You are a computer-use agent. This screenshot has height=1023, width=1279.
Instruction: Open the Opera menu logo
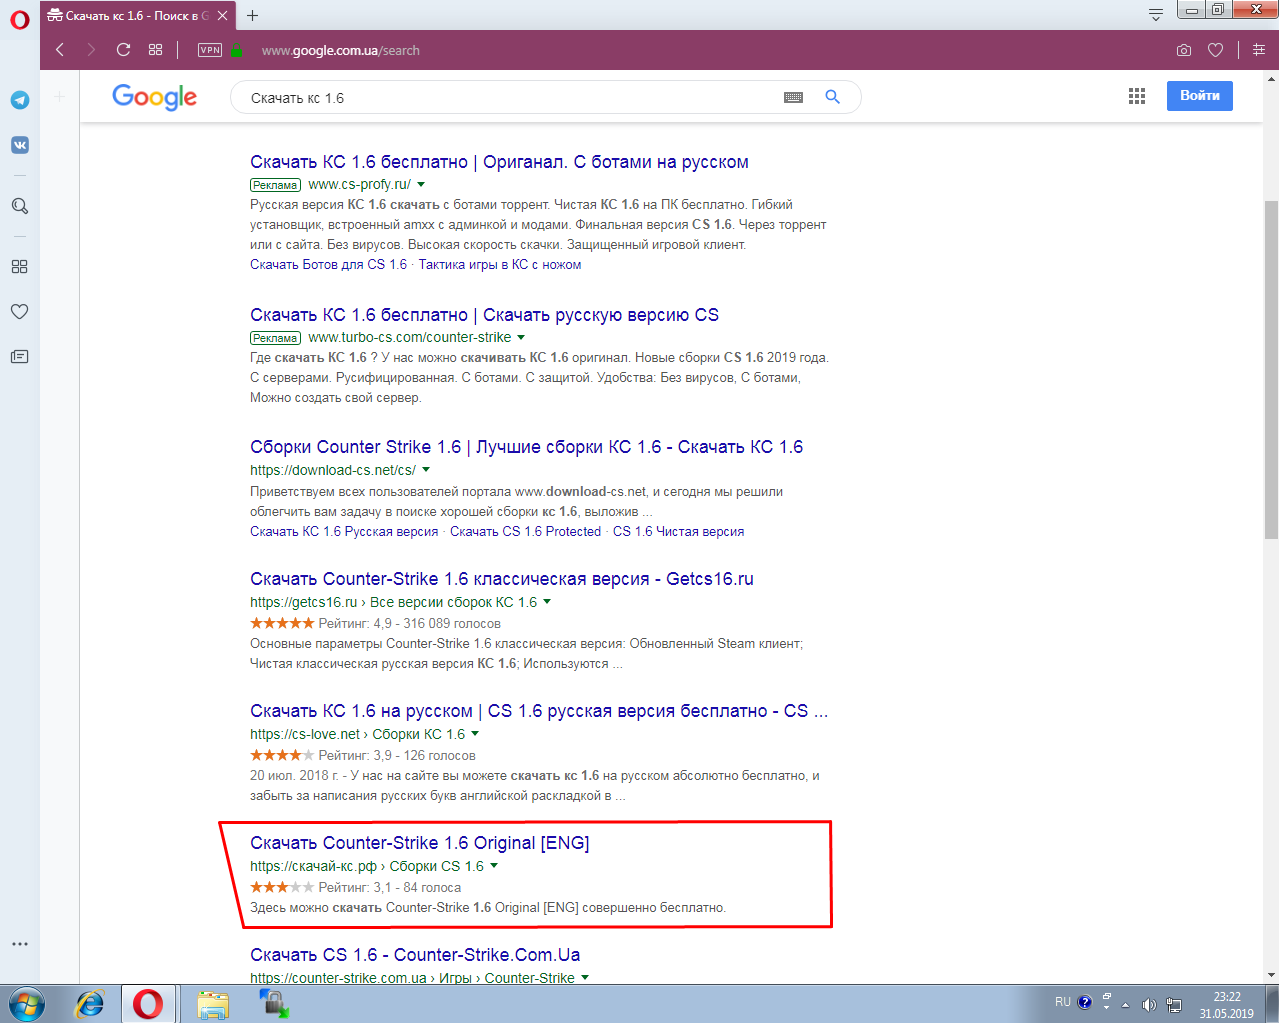click(19, 19)
